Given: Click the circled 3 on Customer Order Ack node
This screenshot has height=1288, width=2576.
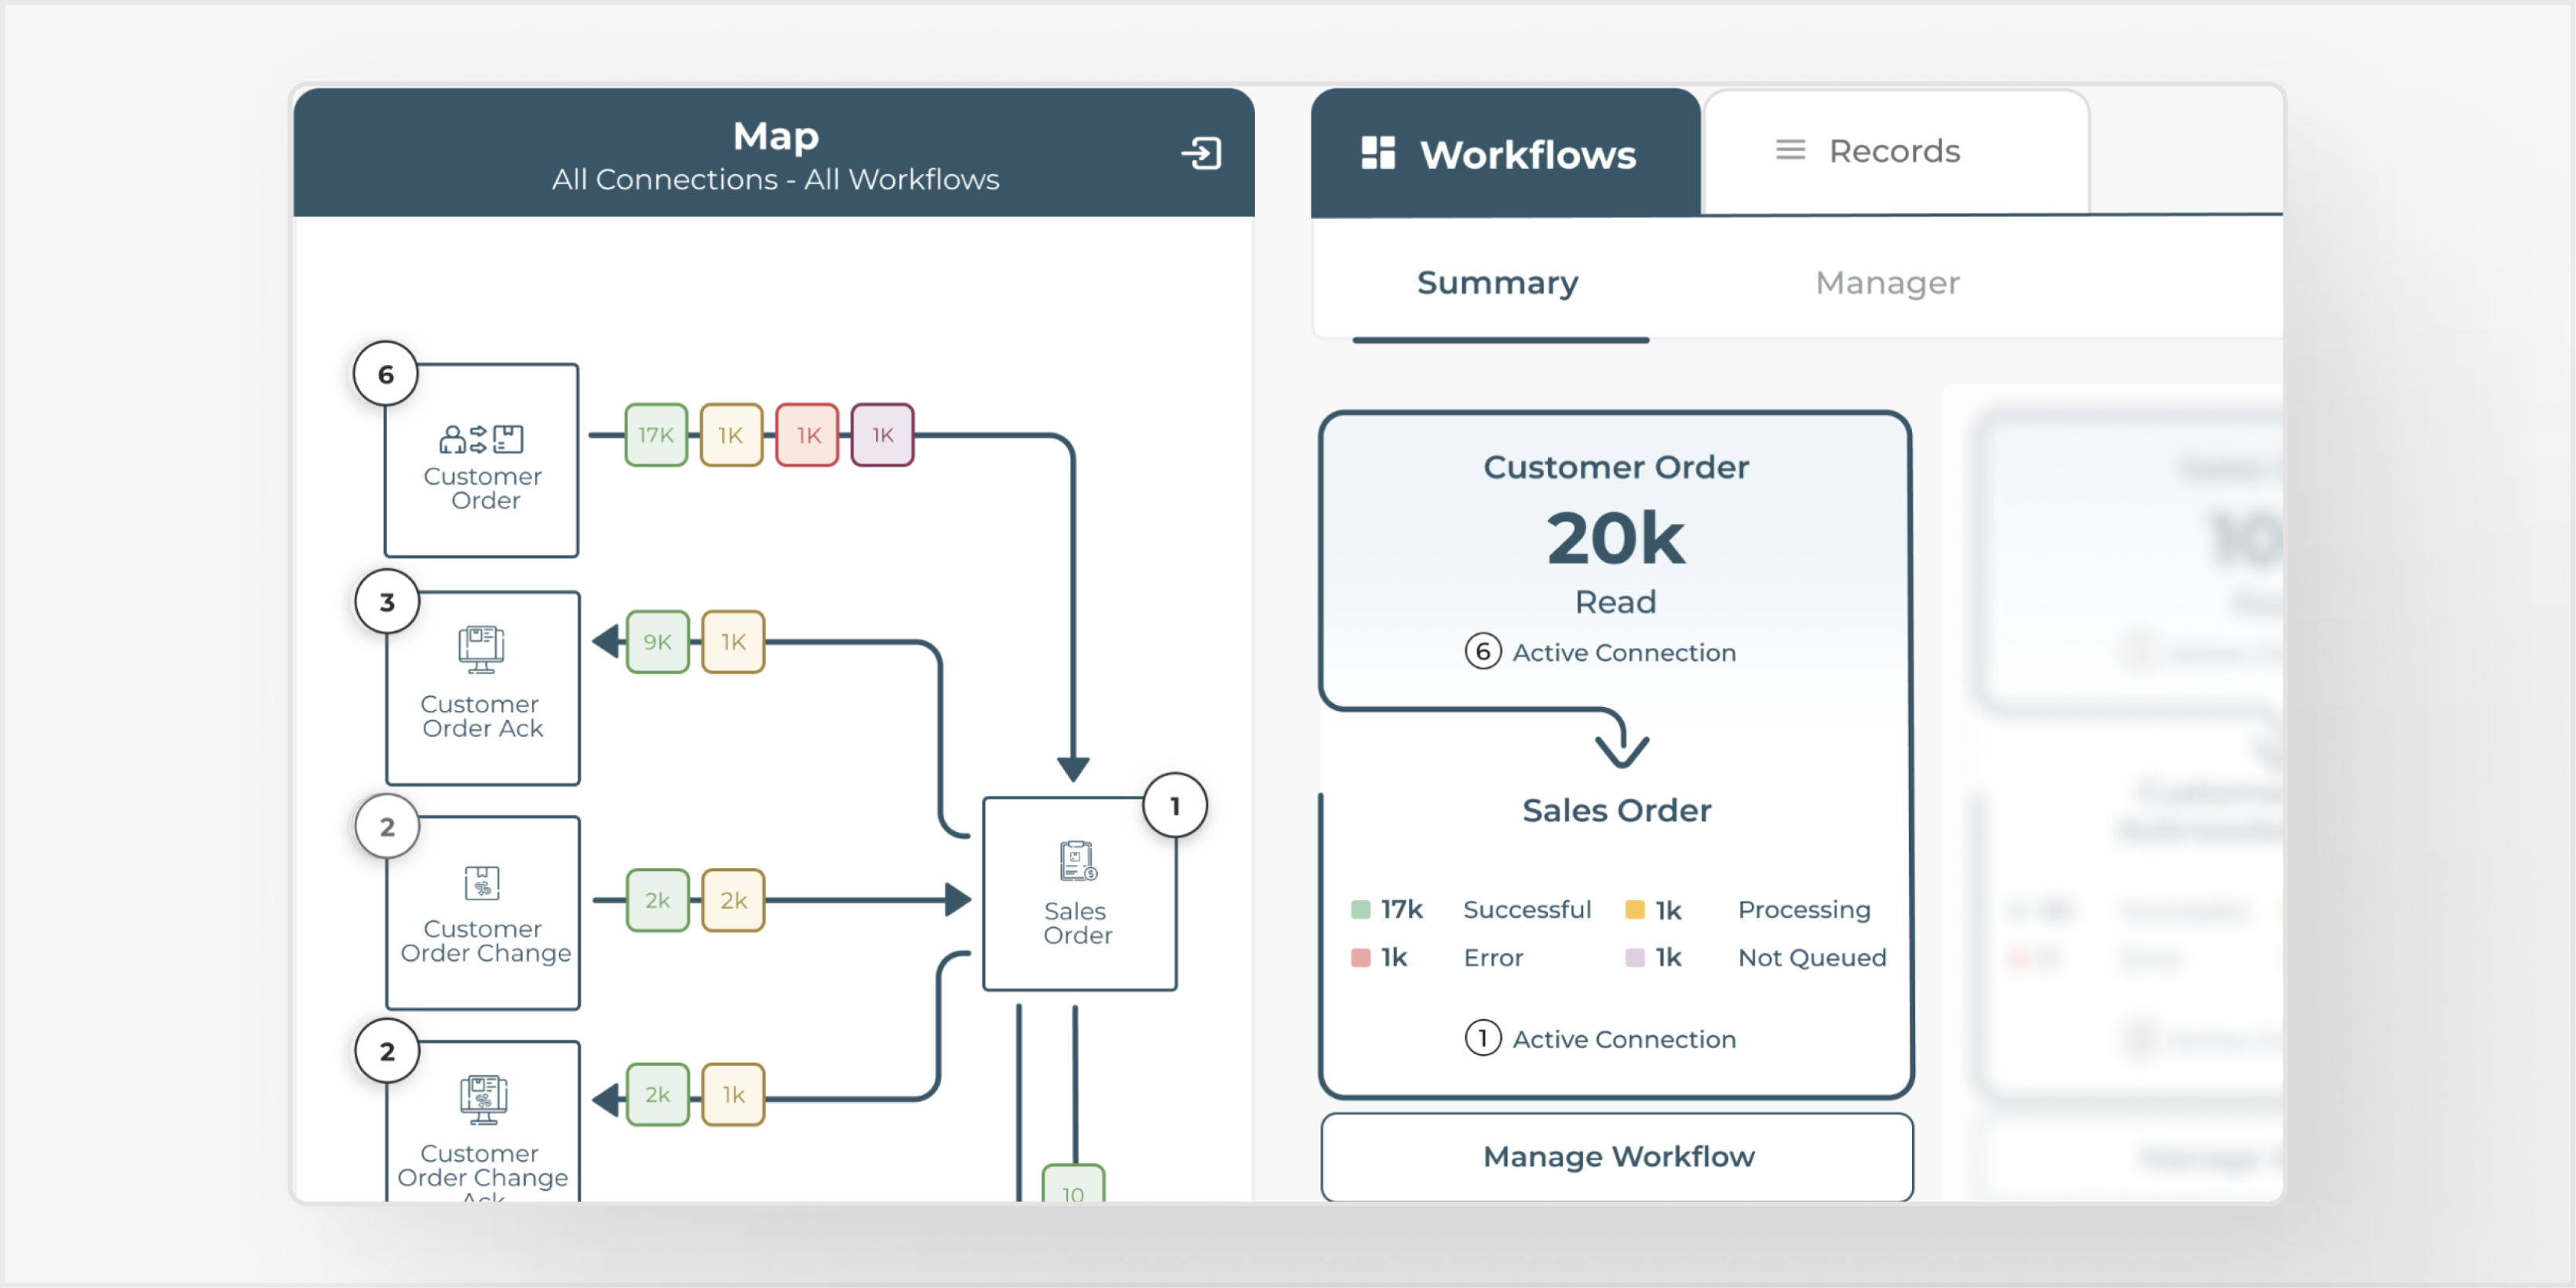Looking at the screenshot, I should [x=387, y=602].
